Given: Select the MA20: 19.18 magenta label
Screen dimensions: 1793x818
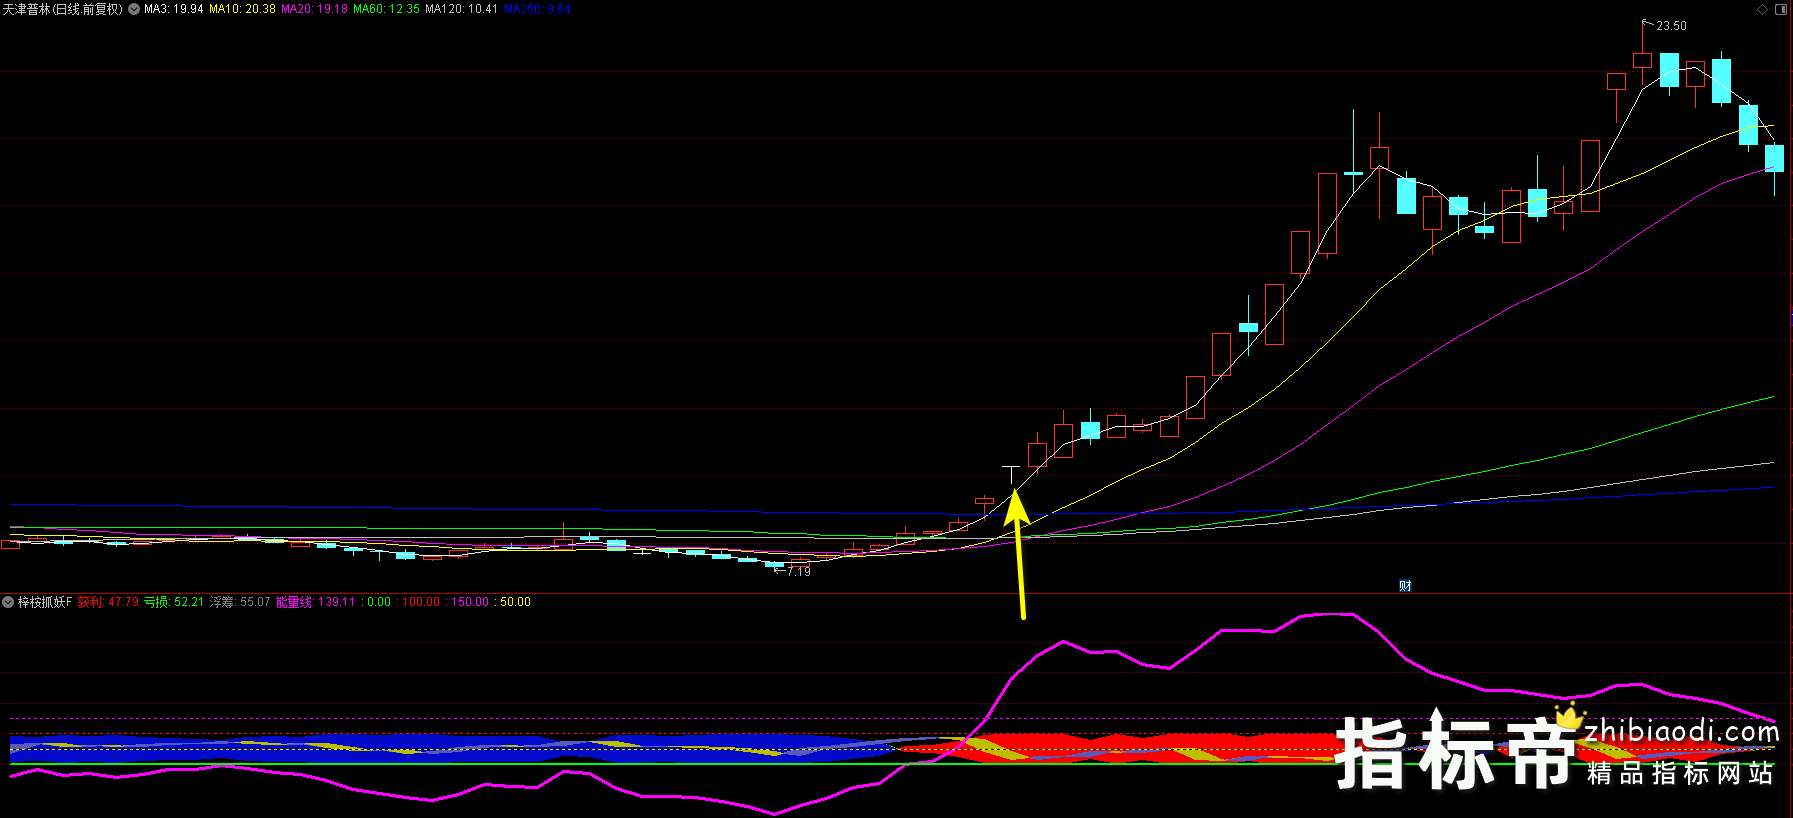Looking at the screenshot, I should click(x=315, y=9).
